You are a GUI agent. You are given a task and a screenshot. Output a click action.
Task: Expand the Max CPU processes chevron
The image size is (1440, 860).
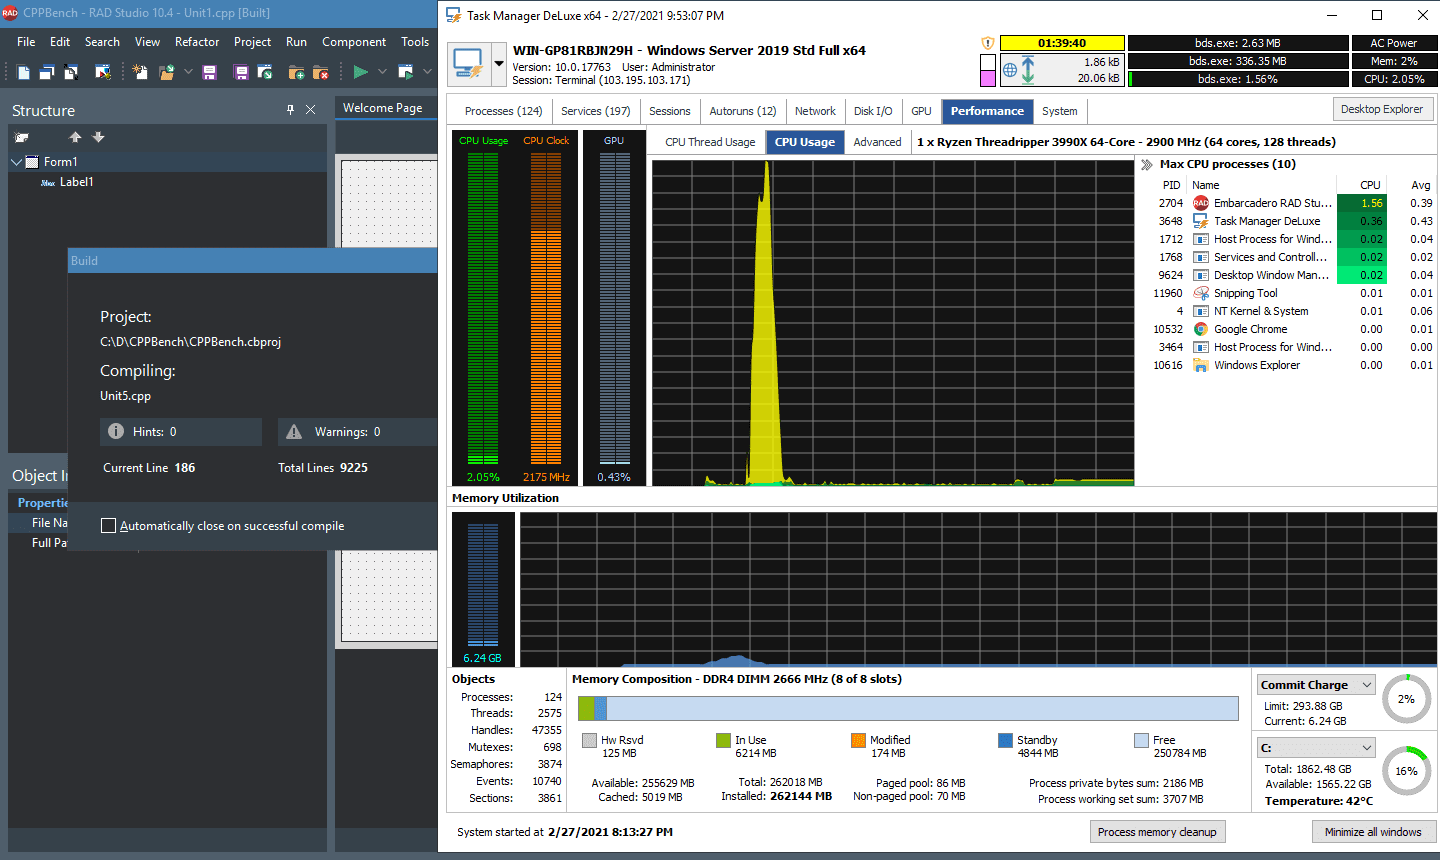1146,164
